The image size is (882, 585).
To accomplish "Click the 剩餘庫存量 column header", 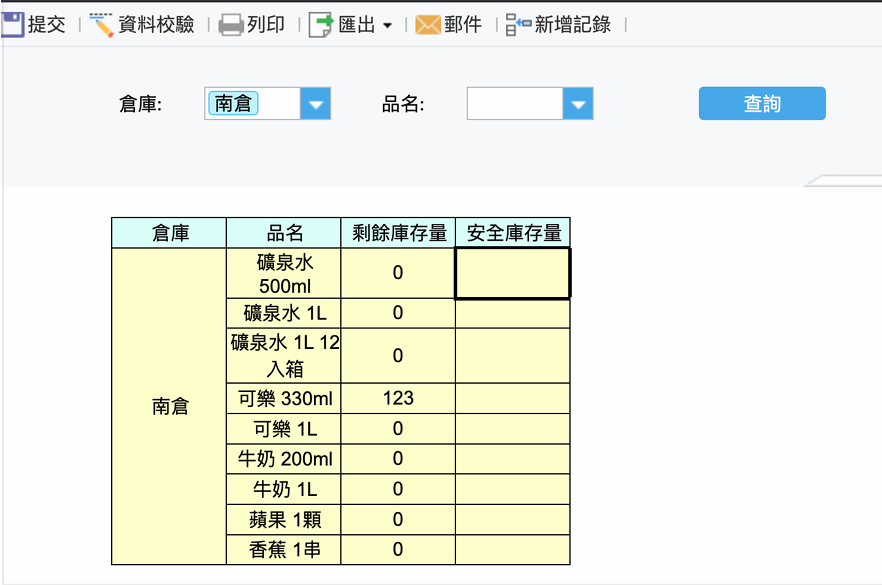I will point(398,233).
